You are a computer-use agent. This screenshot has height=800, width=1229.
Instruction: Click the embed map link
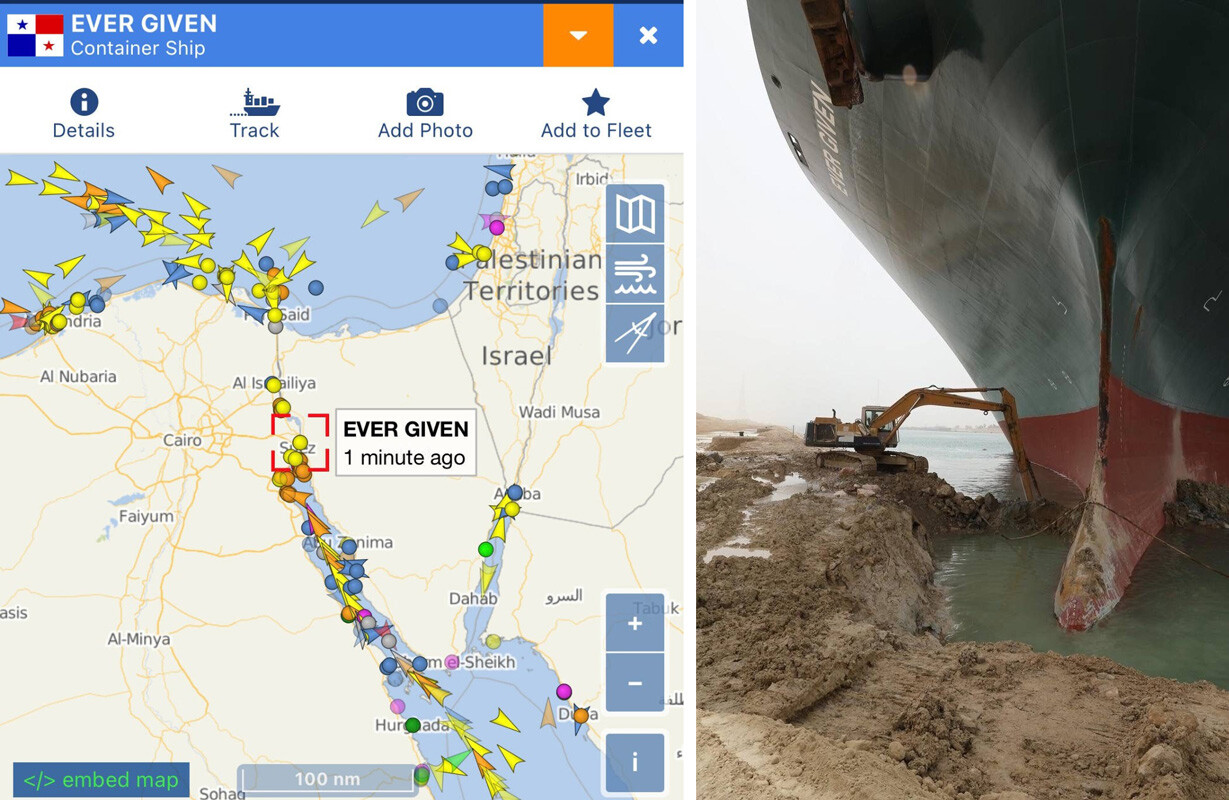coord(100,780)
